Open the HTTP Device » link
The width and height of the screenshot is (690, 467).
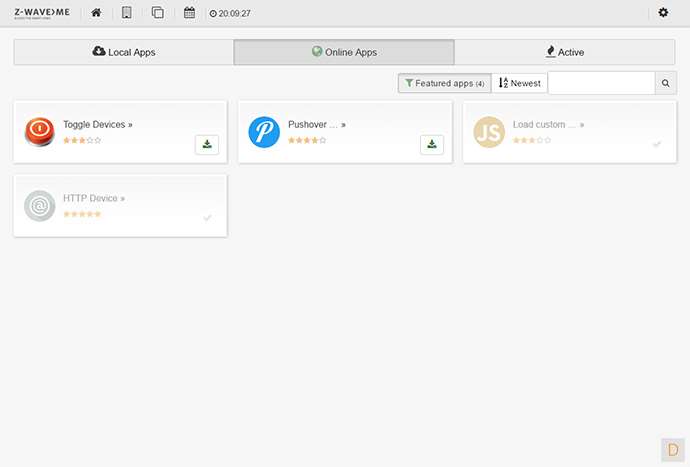point(94,199)
